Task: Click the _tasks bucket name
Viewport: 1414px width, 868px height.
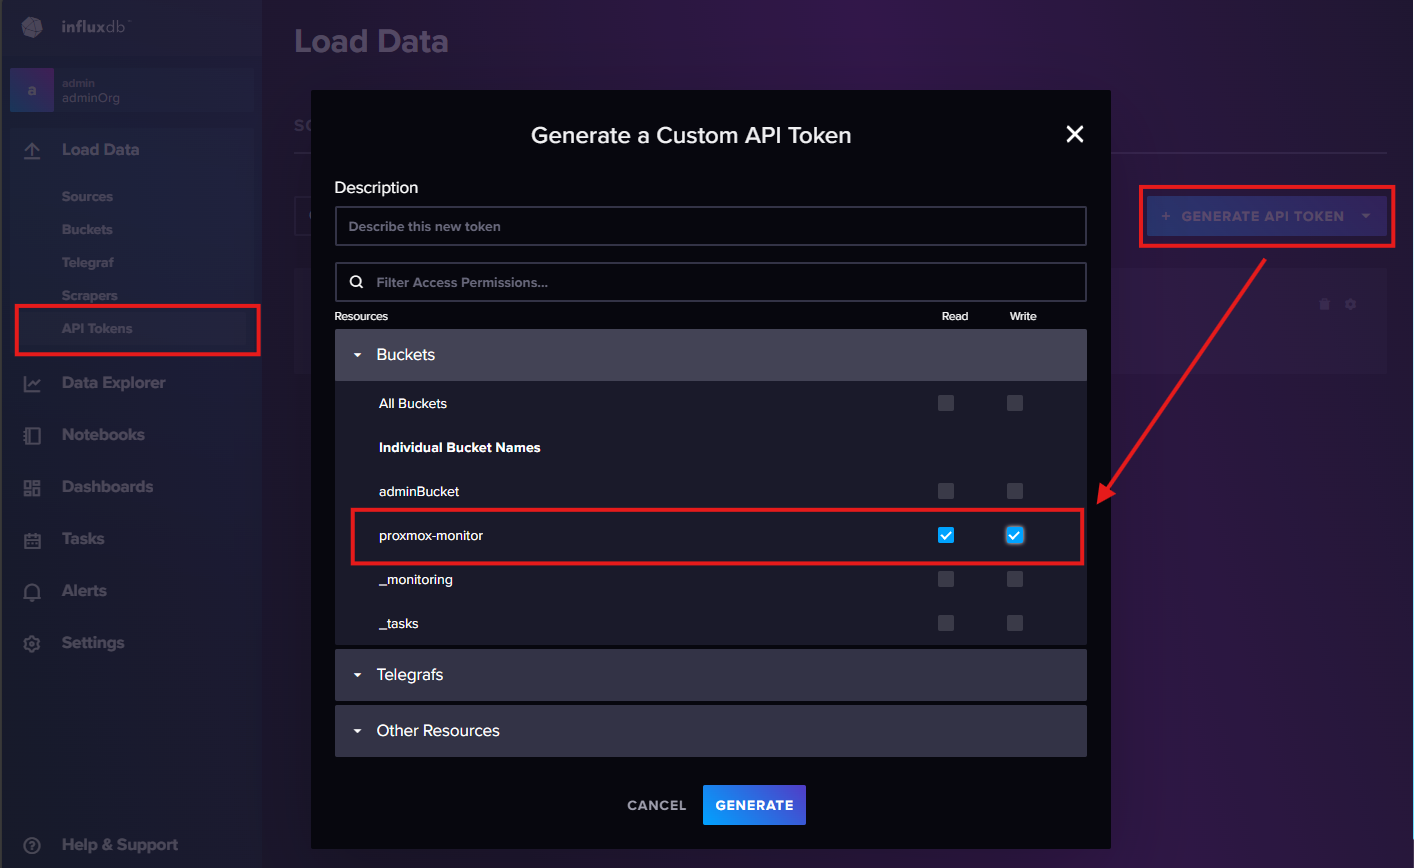Action: pos(399,624)
